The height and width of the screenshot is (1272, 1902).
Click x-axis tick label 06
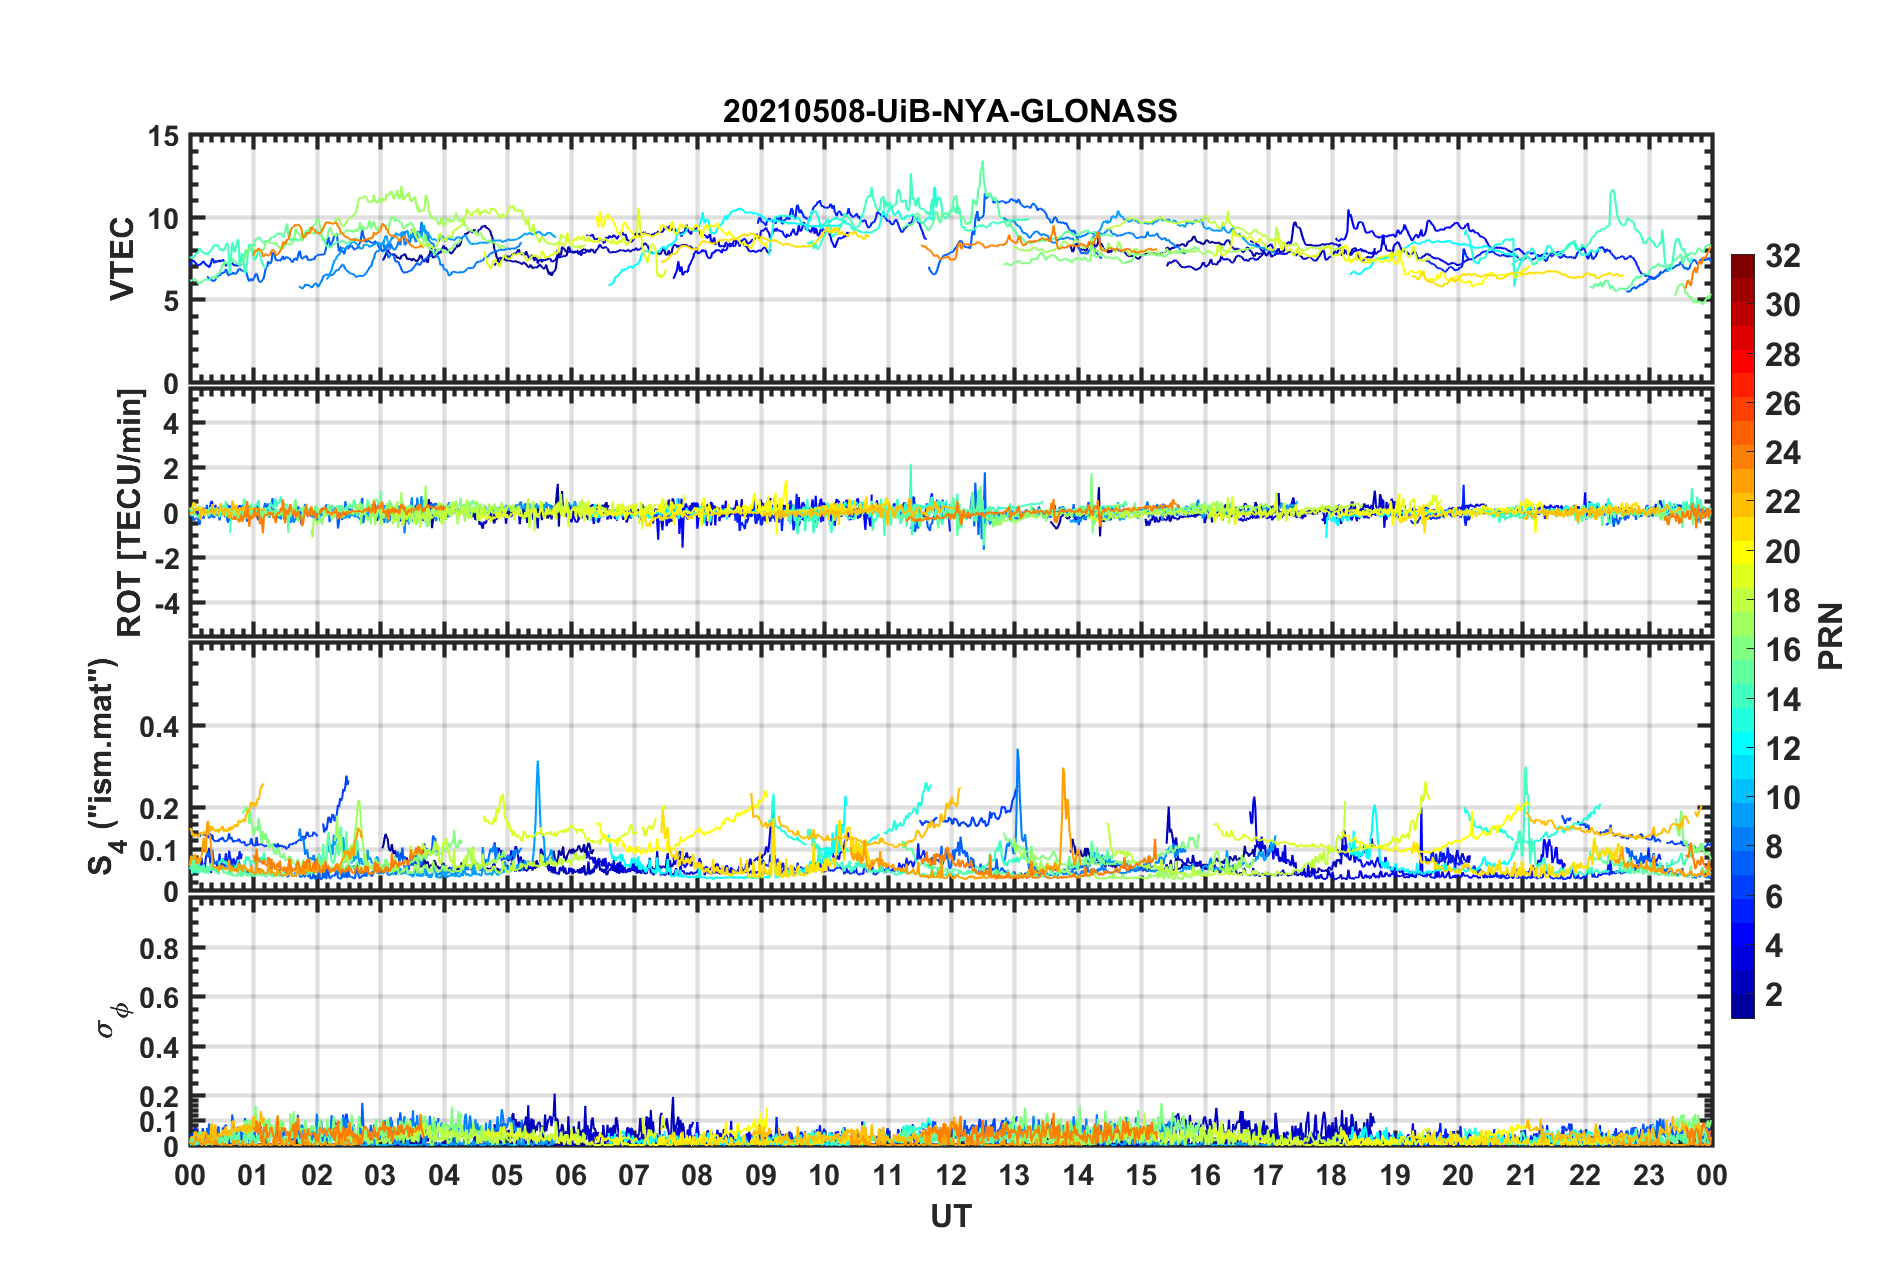pyautogui.click(x=571, y=1175)
